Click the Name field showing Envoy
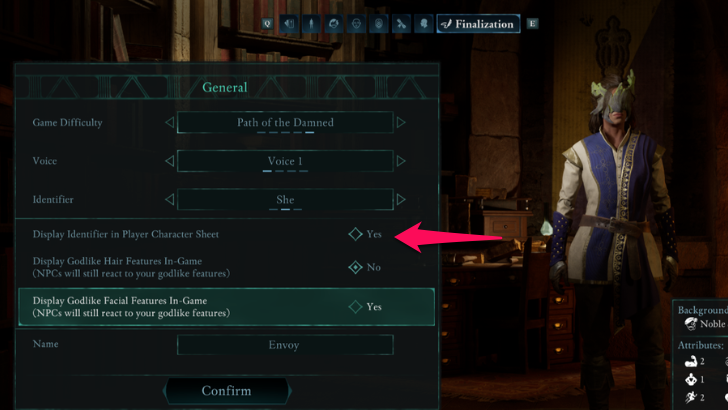Image resolution: width=728 pixels, height=410 pixels. click(285, 345)
